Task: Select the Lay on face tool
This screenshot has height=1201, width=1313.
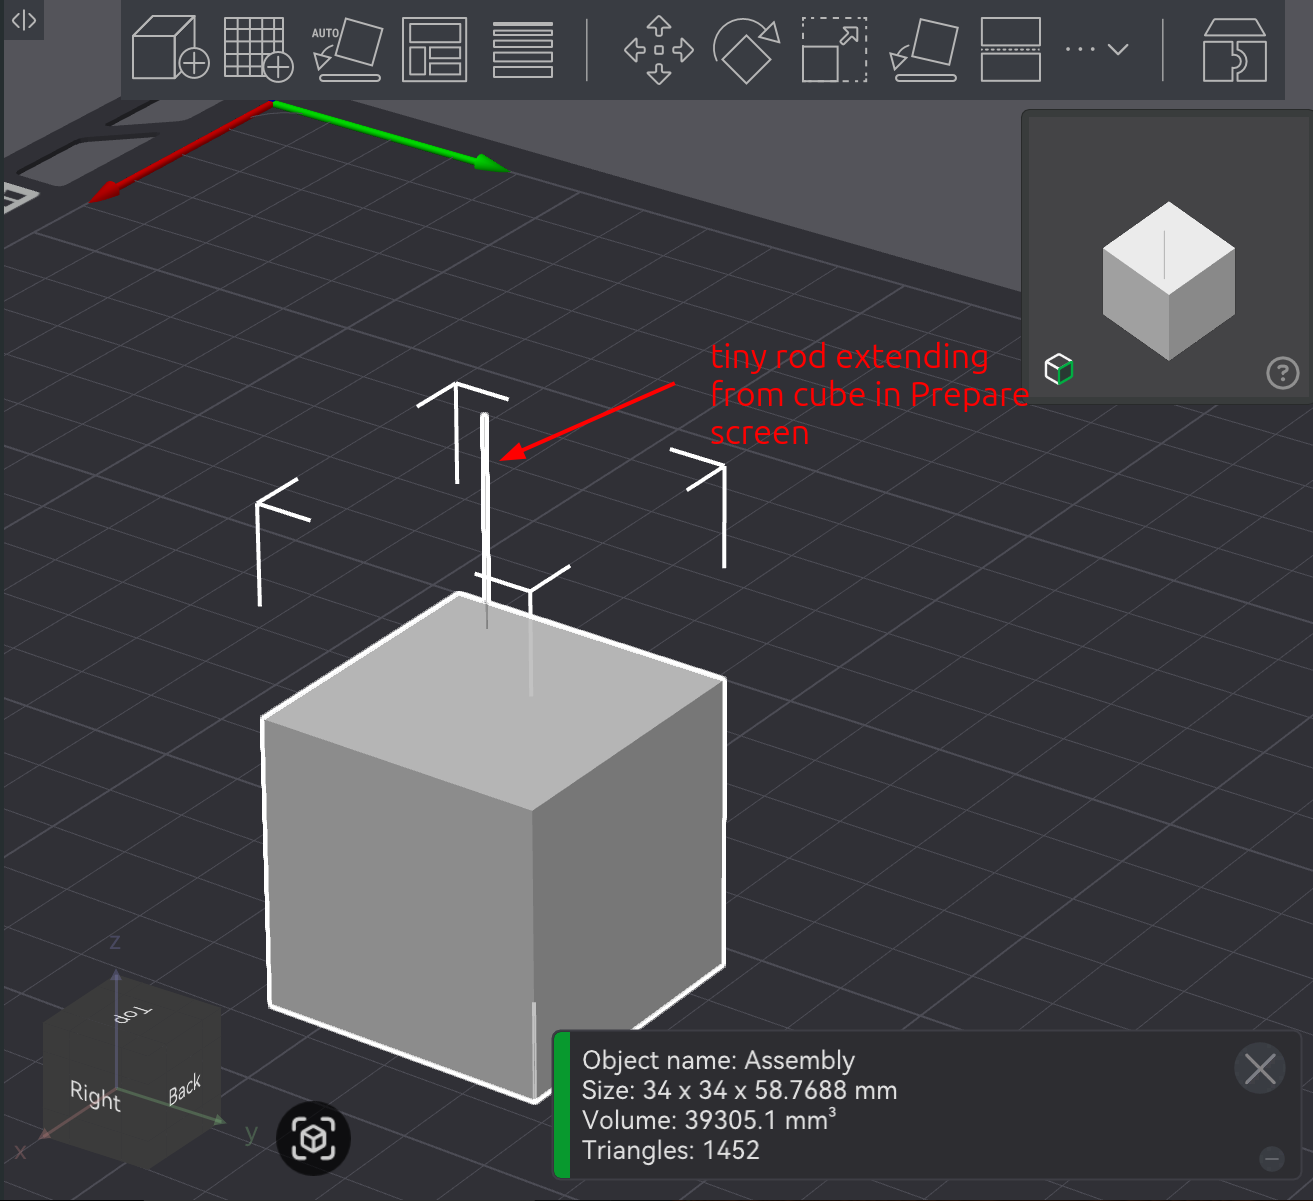Action: [x=923, y=49]
